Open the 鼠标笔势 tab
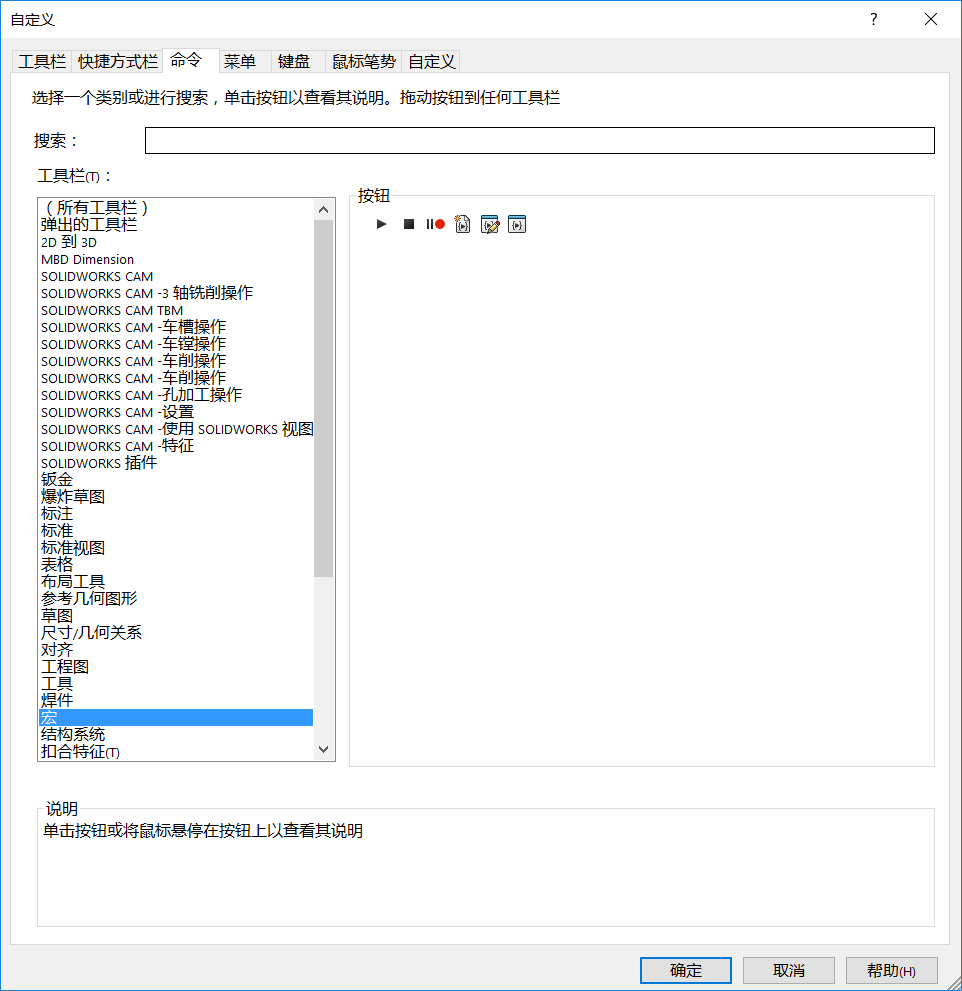 364,62
